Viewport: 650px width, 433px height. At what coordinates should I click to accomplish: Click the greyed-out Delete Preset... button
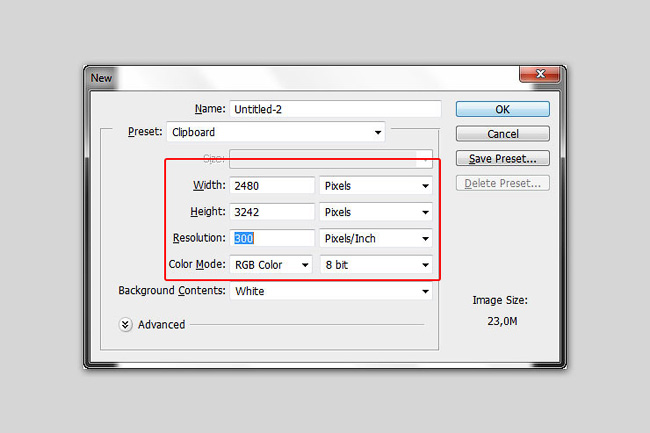click(x=502, y=183)
